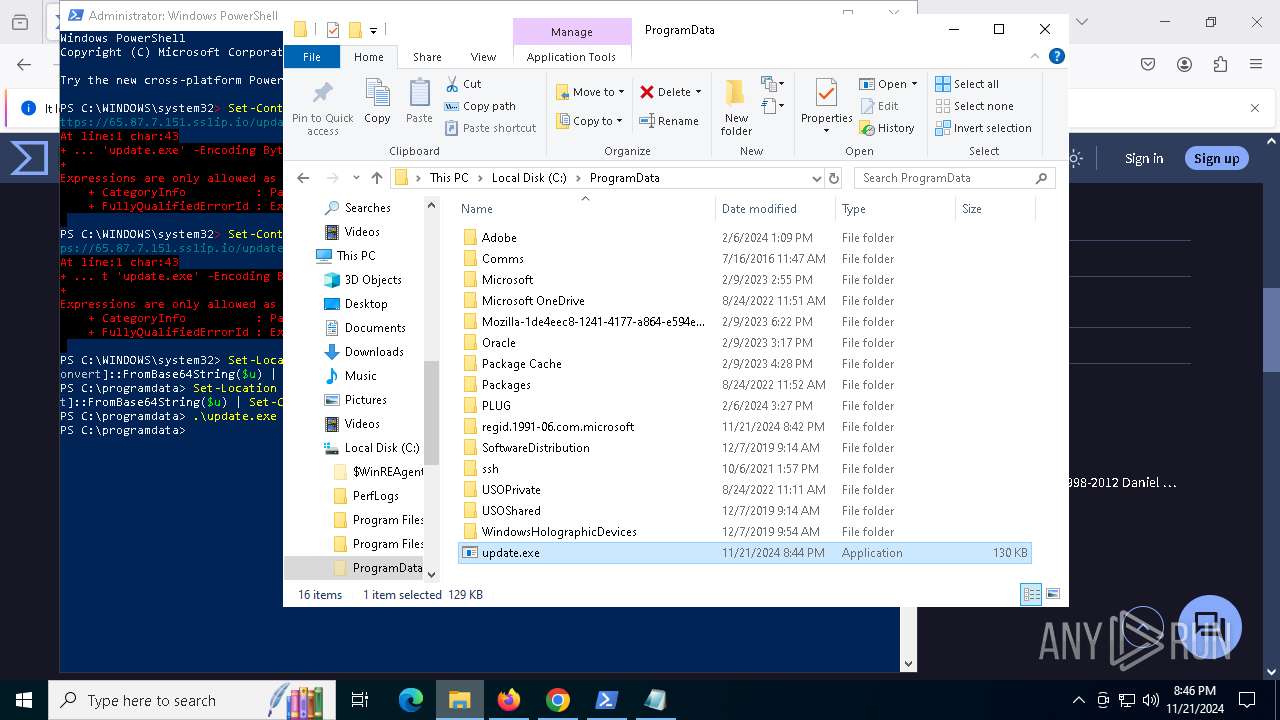This screenshot has height=720, width=1280.
Task: Expand address bar history dropdown
Action: tap(817, 178)
